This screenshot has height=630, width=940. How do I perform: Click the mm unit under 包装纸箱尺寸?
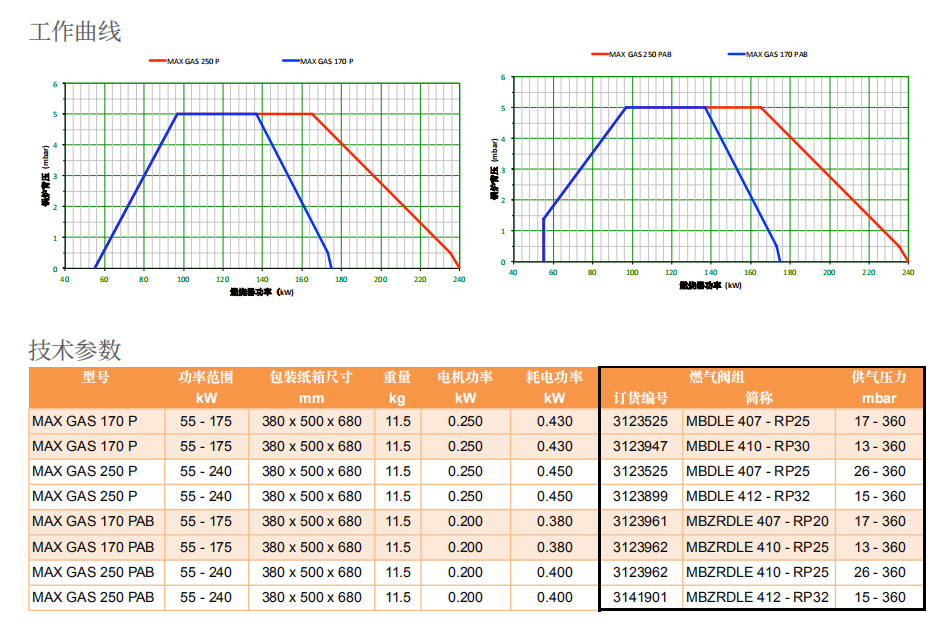click(311, 399)
